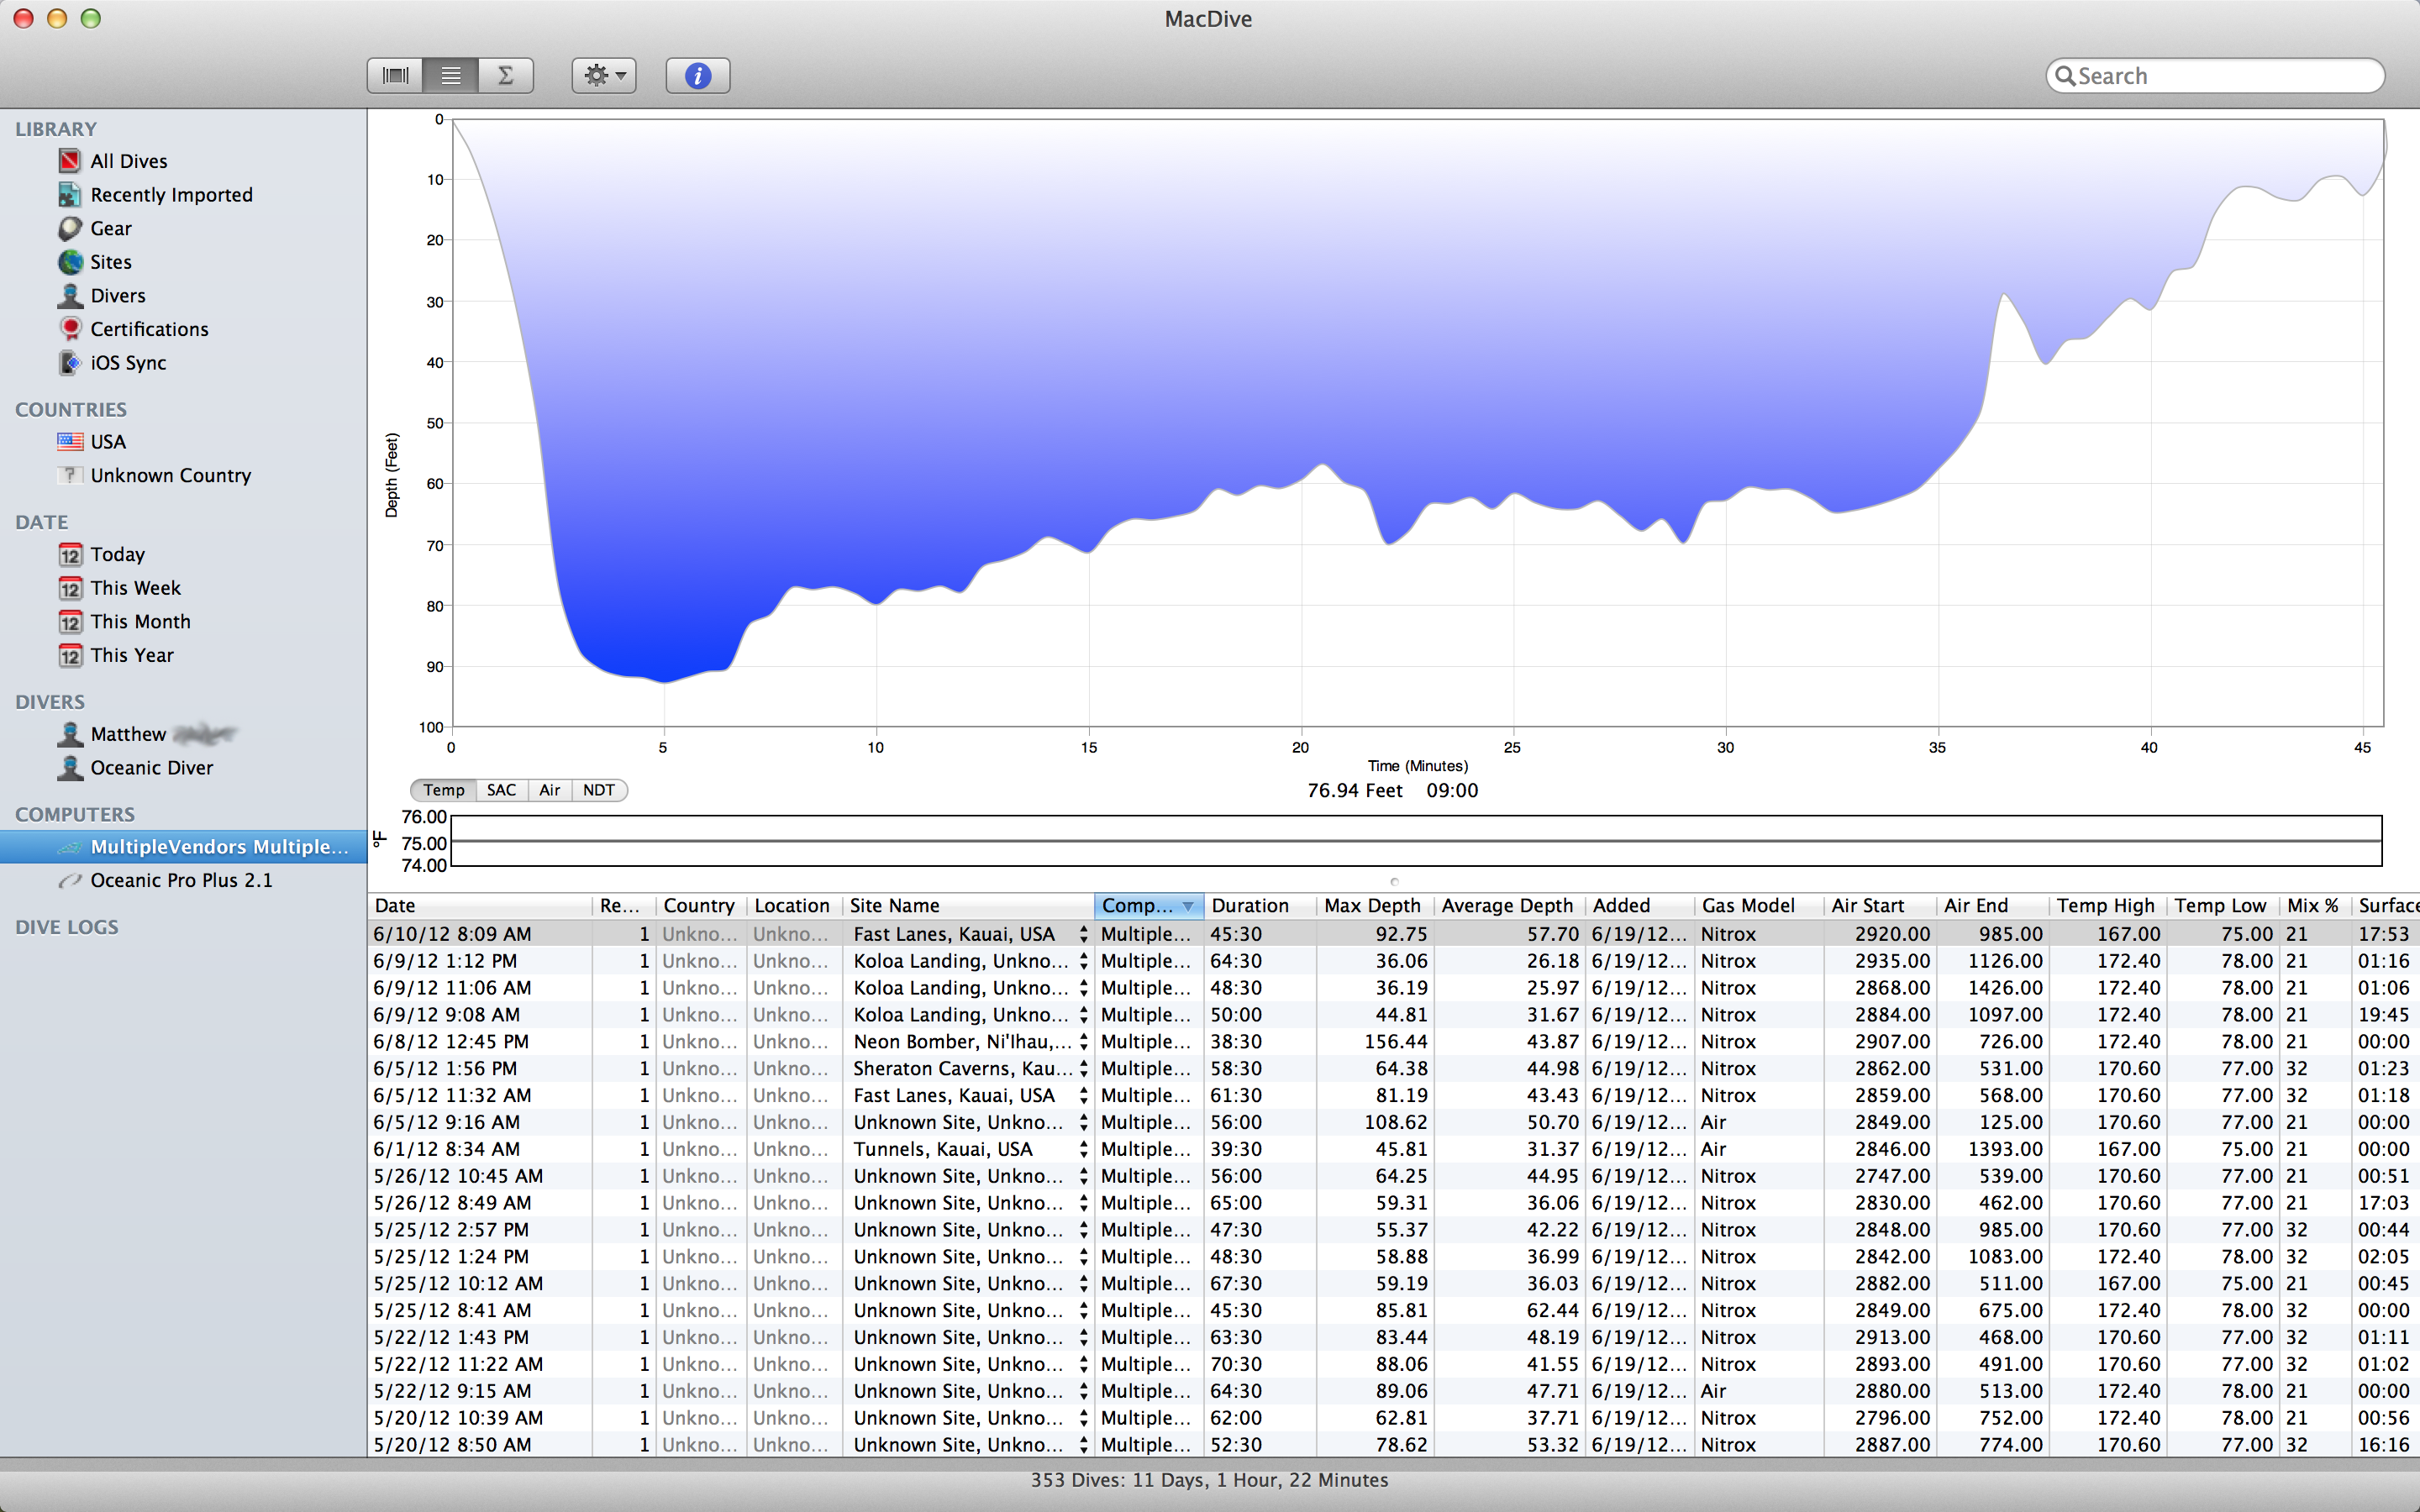This screenshot has width=2420, height=1512.
Task: Open the Sites globe icon
Action: point(69,262)
